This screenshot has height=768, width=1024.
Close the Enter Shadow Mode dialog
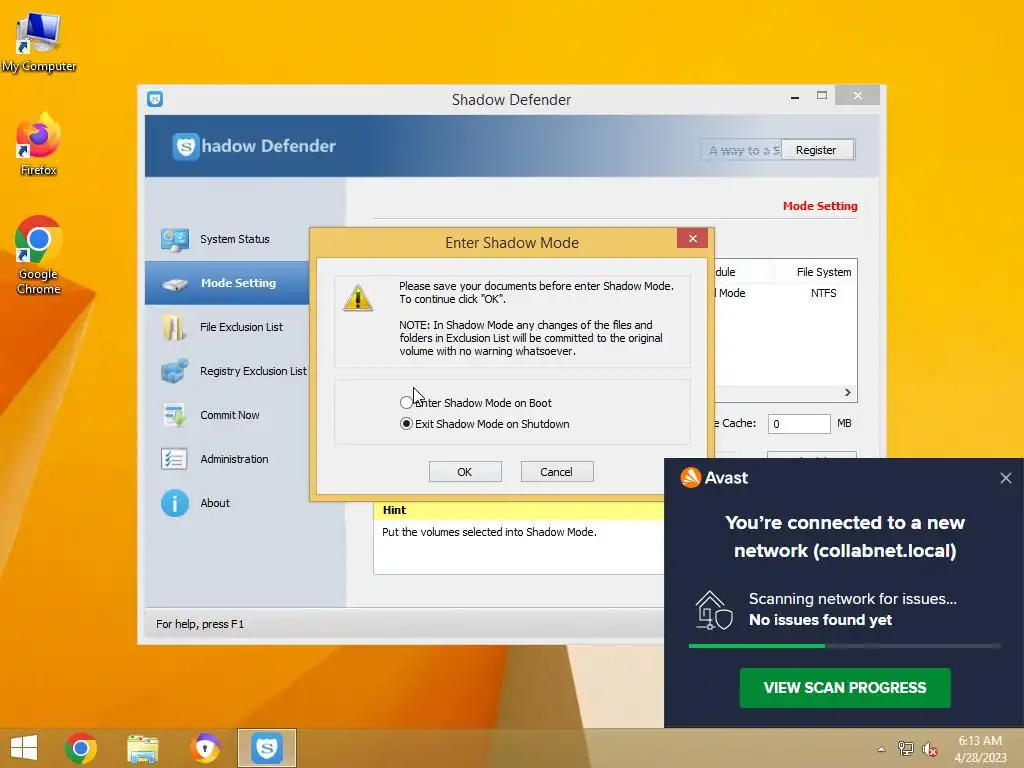coord(692,239)
